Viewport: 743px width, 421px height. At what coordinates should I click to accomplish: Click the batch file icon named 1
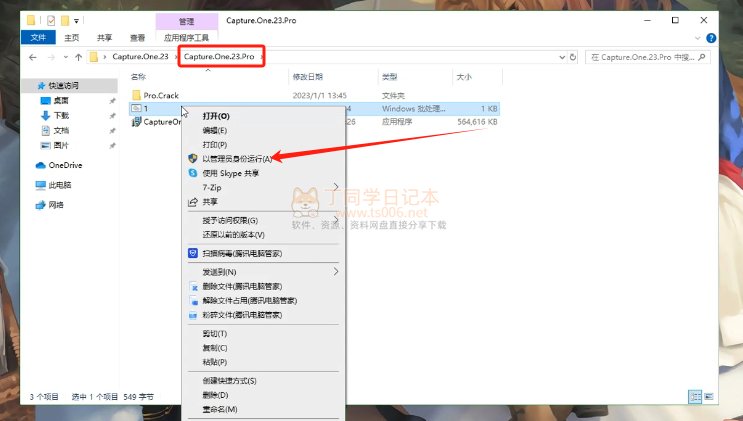coord(136,108)
